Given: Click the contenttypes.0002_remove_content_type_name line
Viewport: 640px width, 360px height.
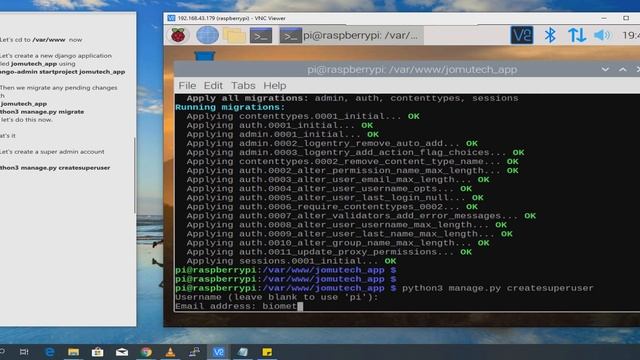Looking at the screenshot, I should tap(352, 161).
